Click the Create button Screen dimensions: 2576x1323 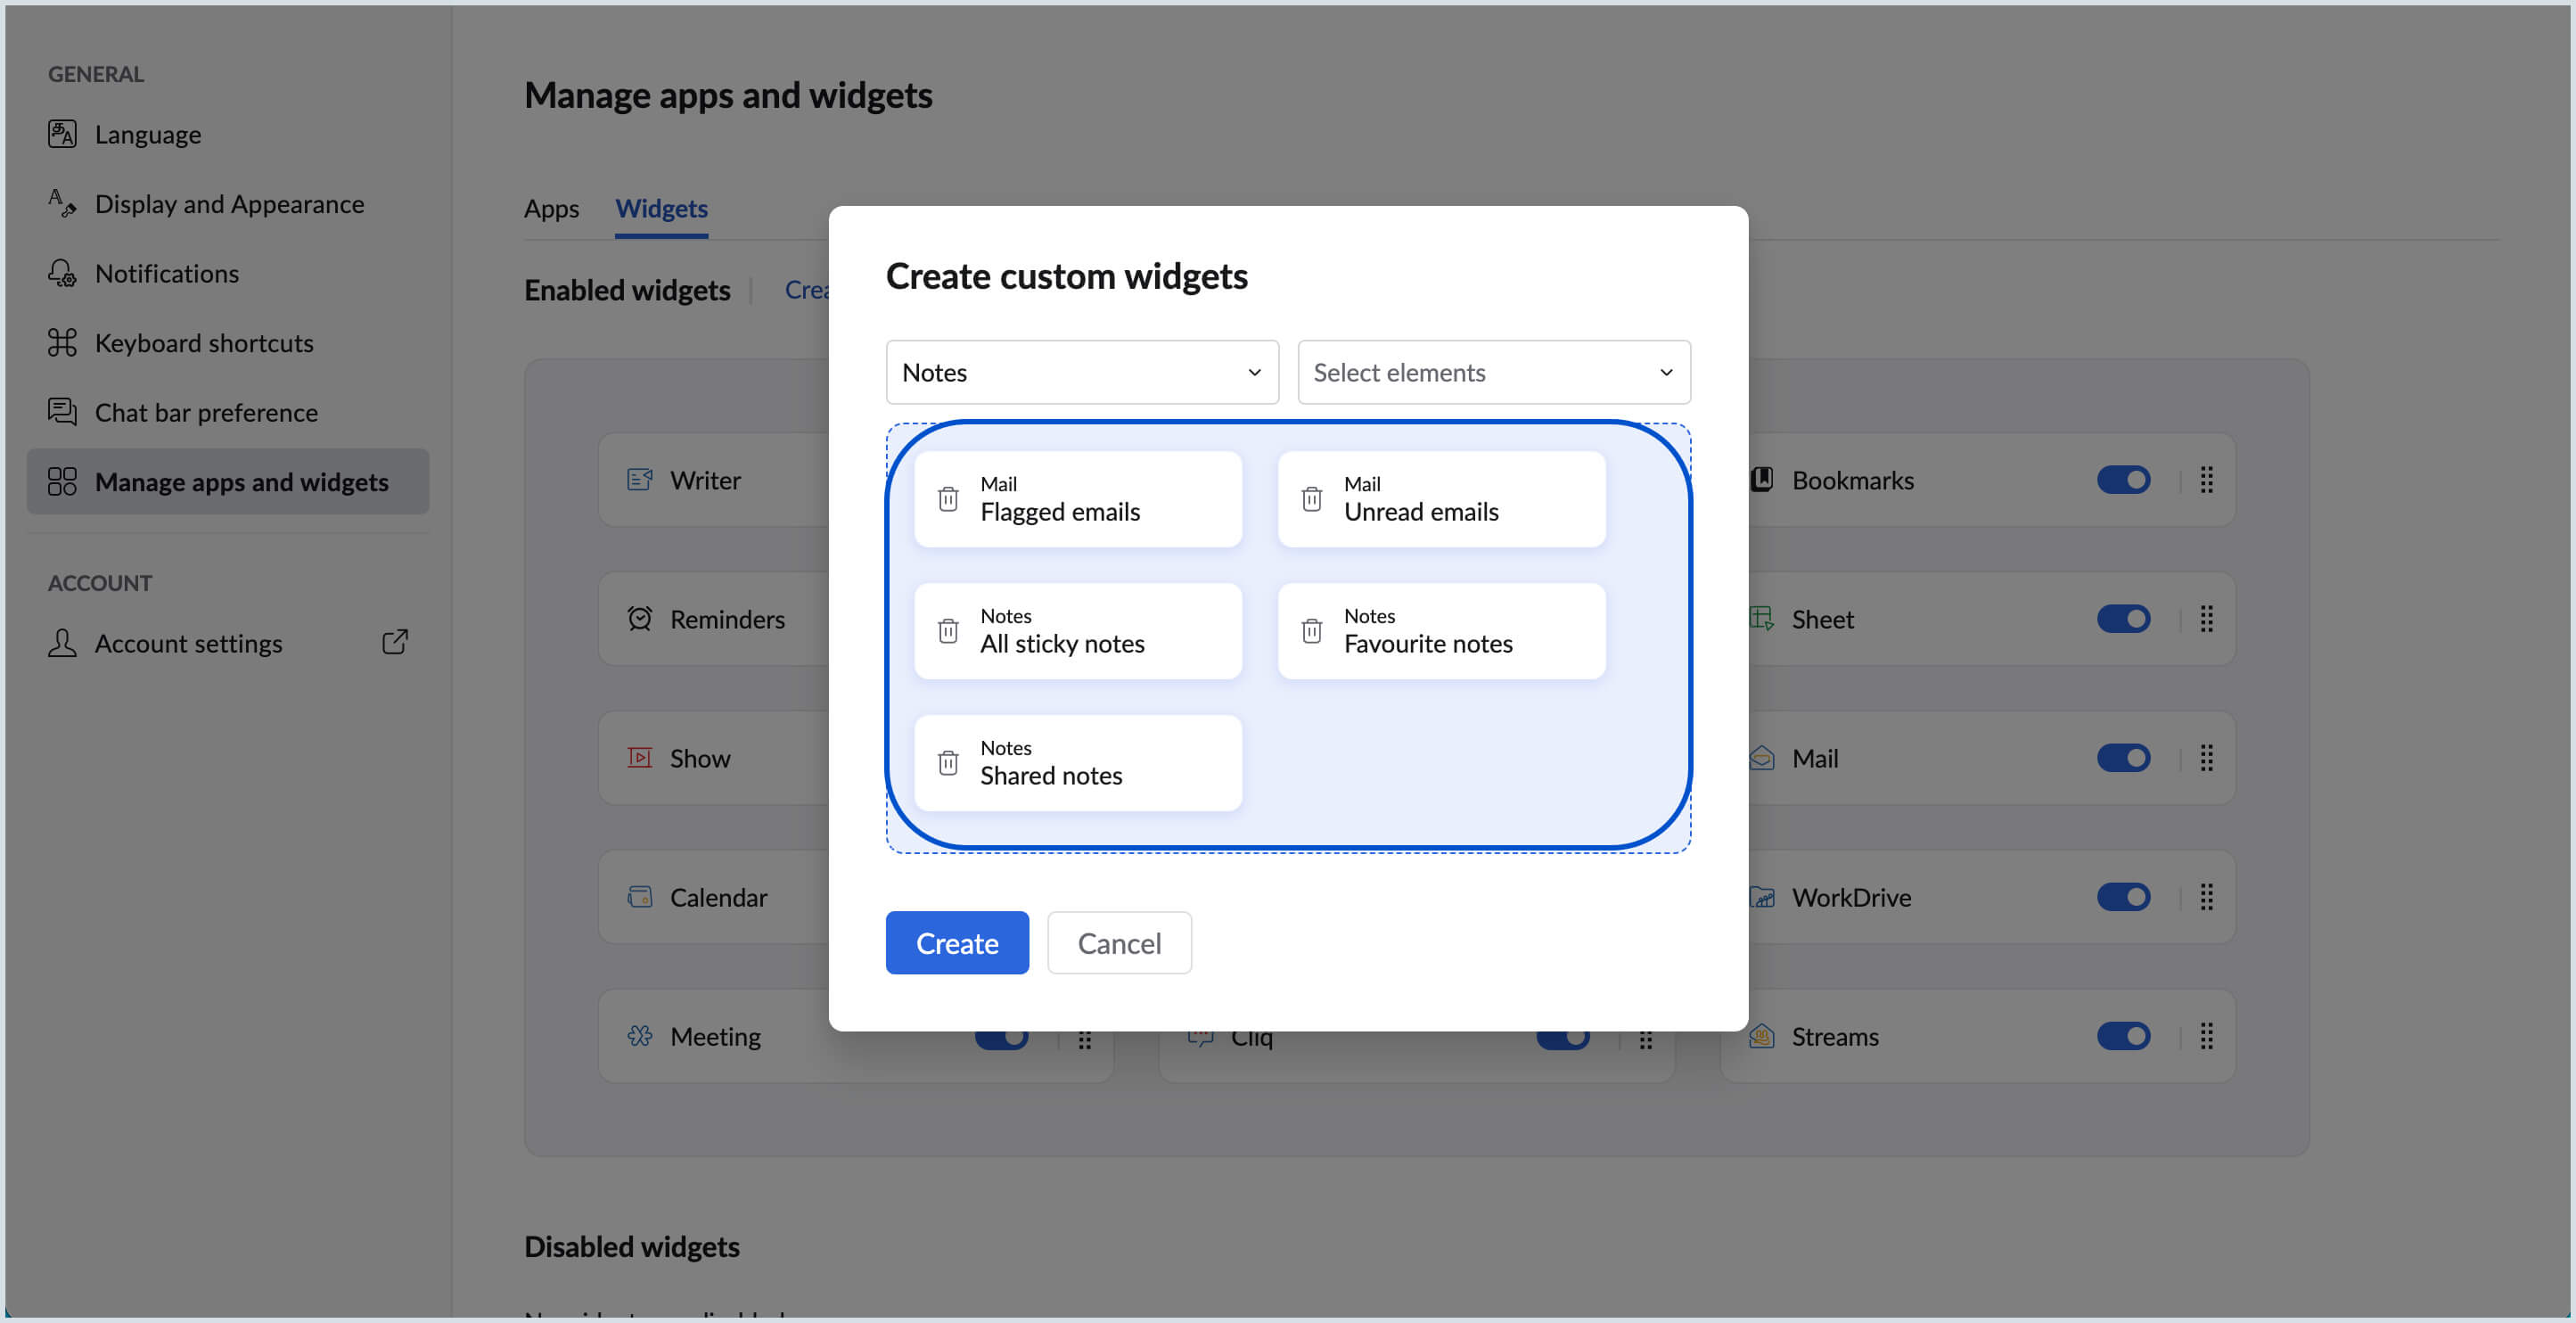(x=956, y=942)
